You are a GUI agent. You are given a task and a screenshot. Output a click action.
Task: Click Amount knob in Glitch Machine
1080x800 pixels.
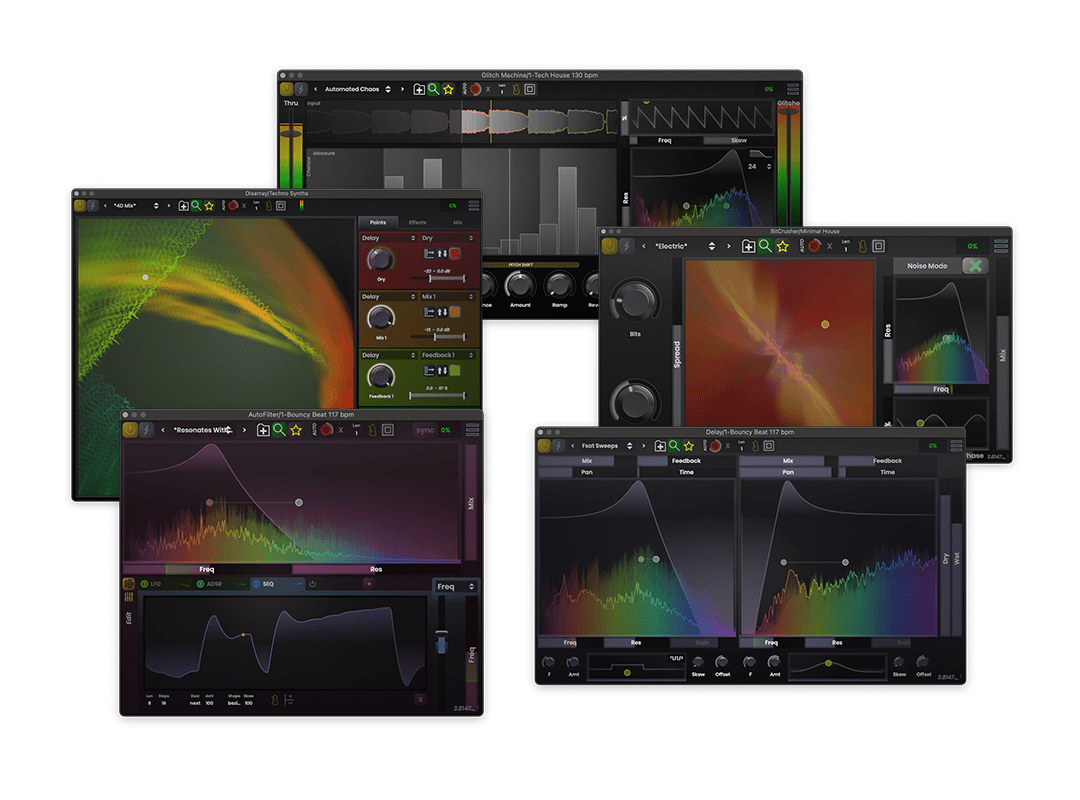coord(520,285)
